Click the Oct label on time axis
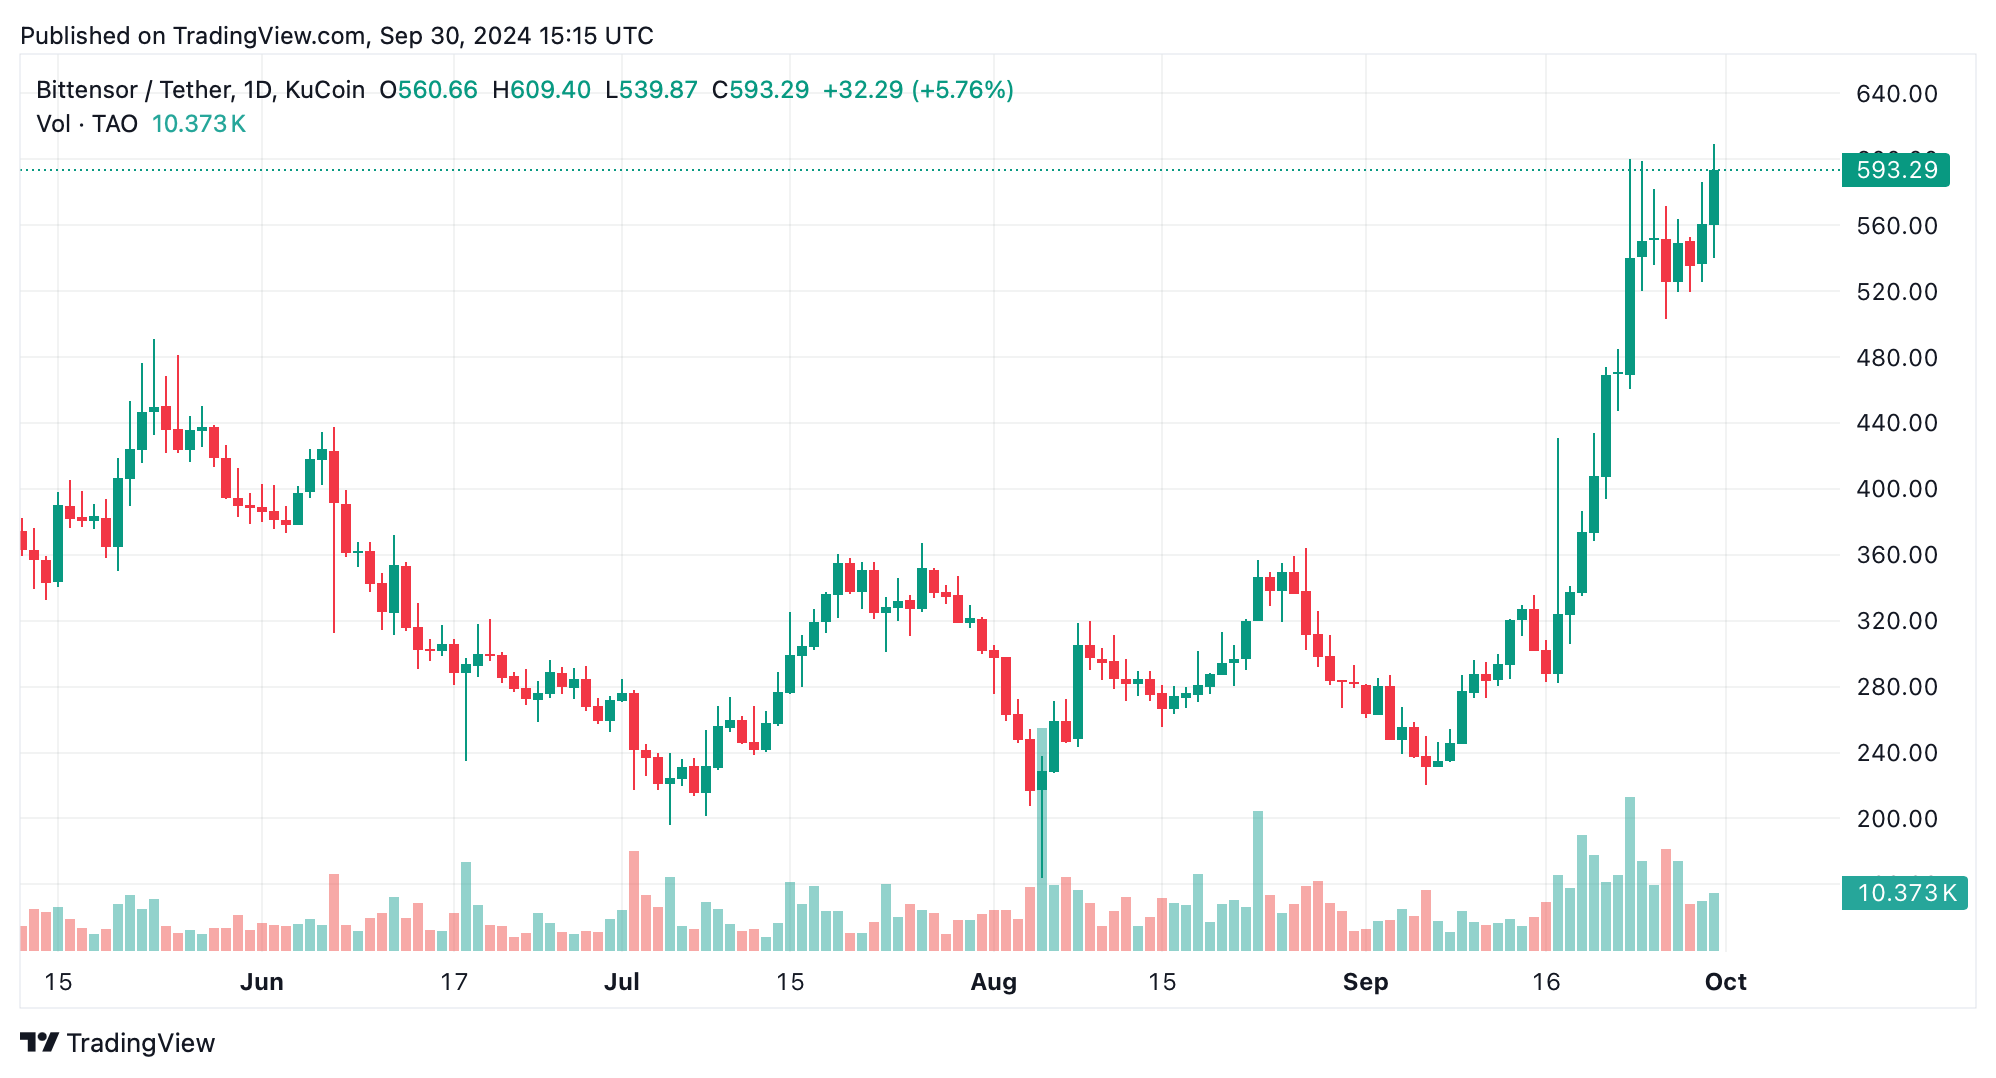 pyautogui.click(x=1726, y=982)
